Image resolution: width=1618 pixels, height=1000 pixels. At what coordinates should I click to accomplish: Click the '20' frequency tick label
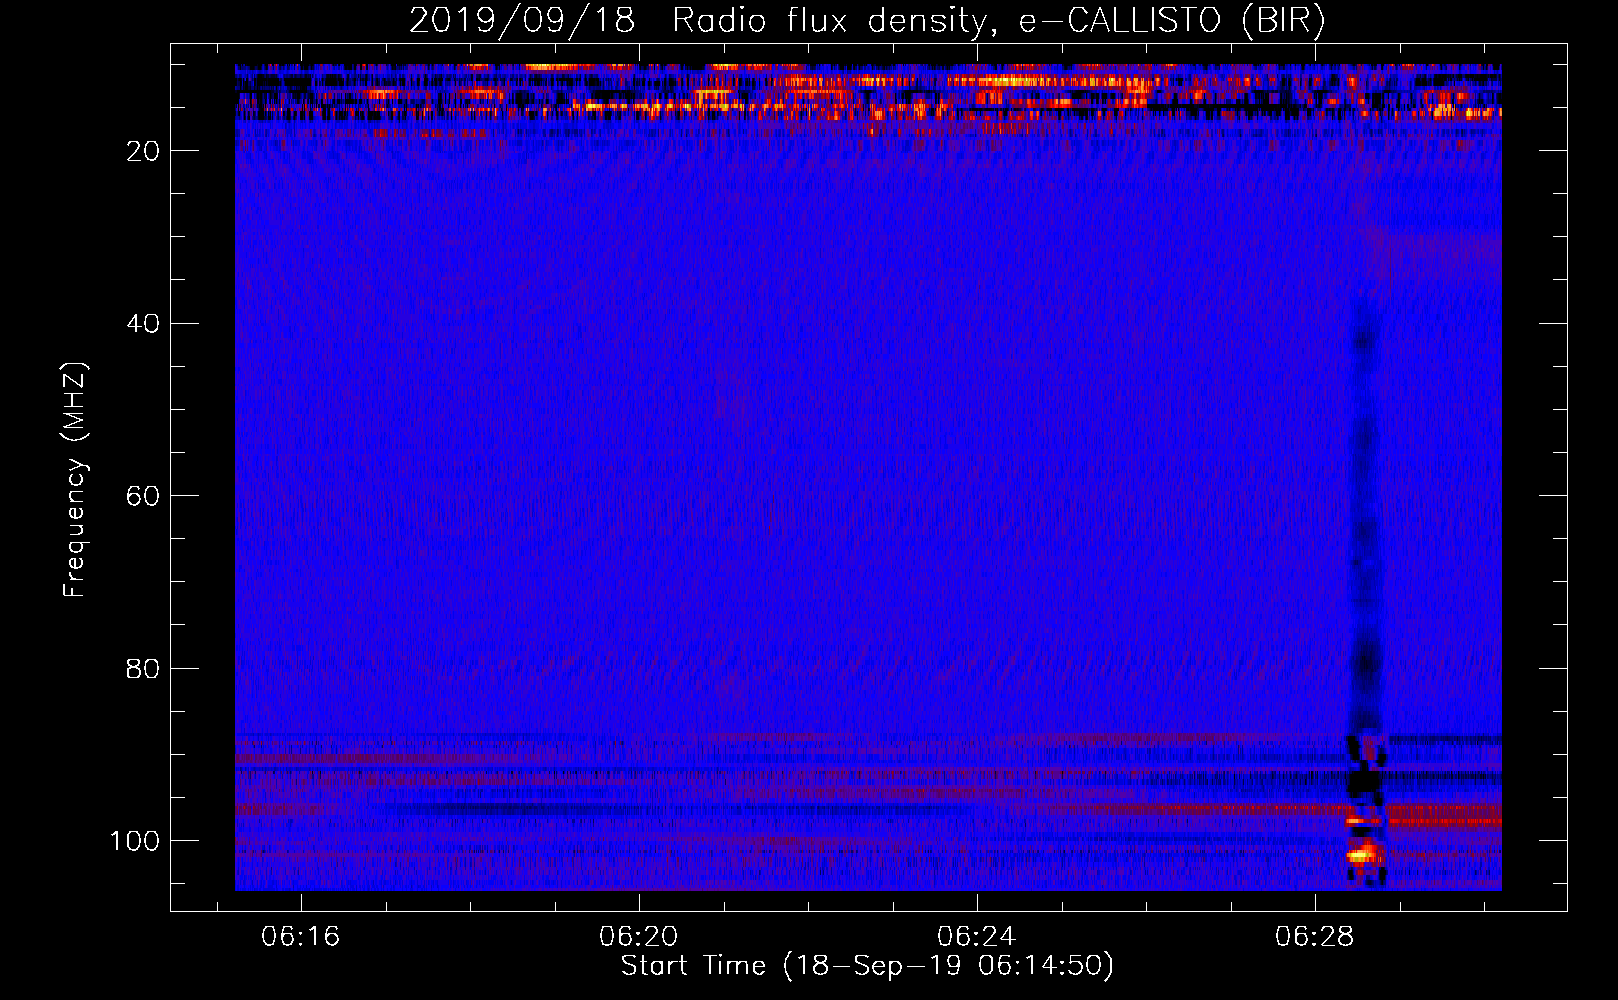tap(143, 151)
